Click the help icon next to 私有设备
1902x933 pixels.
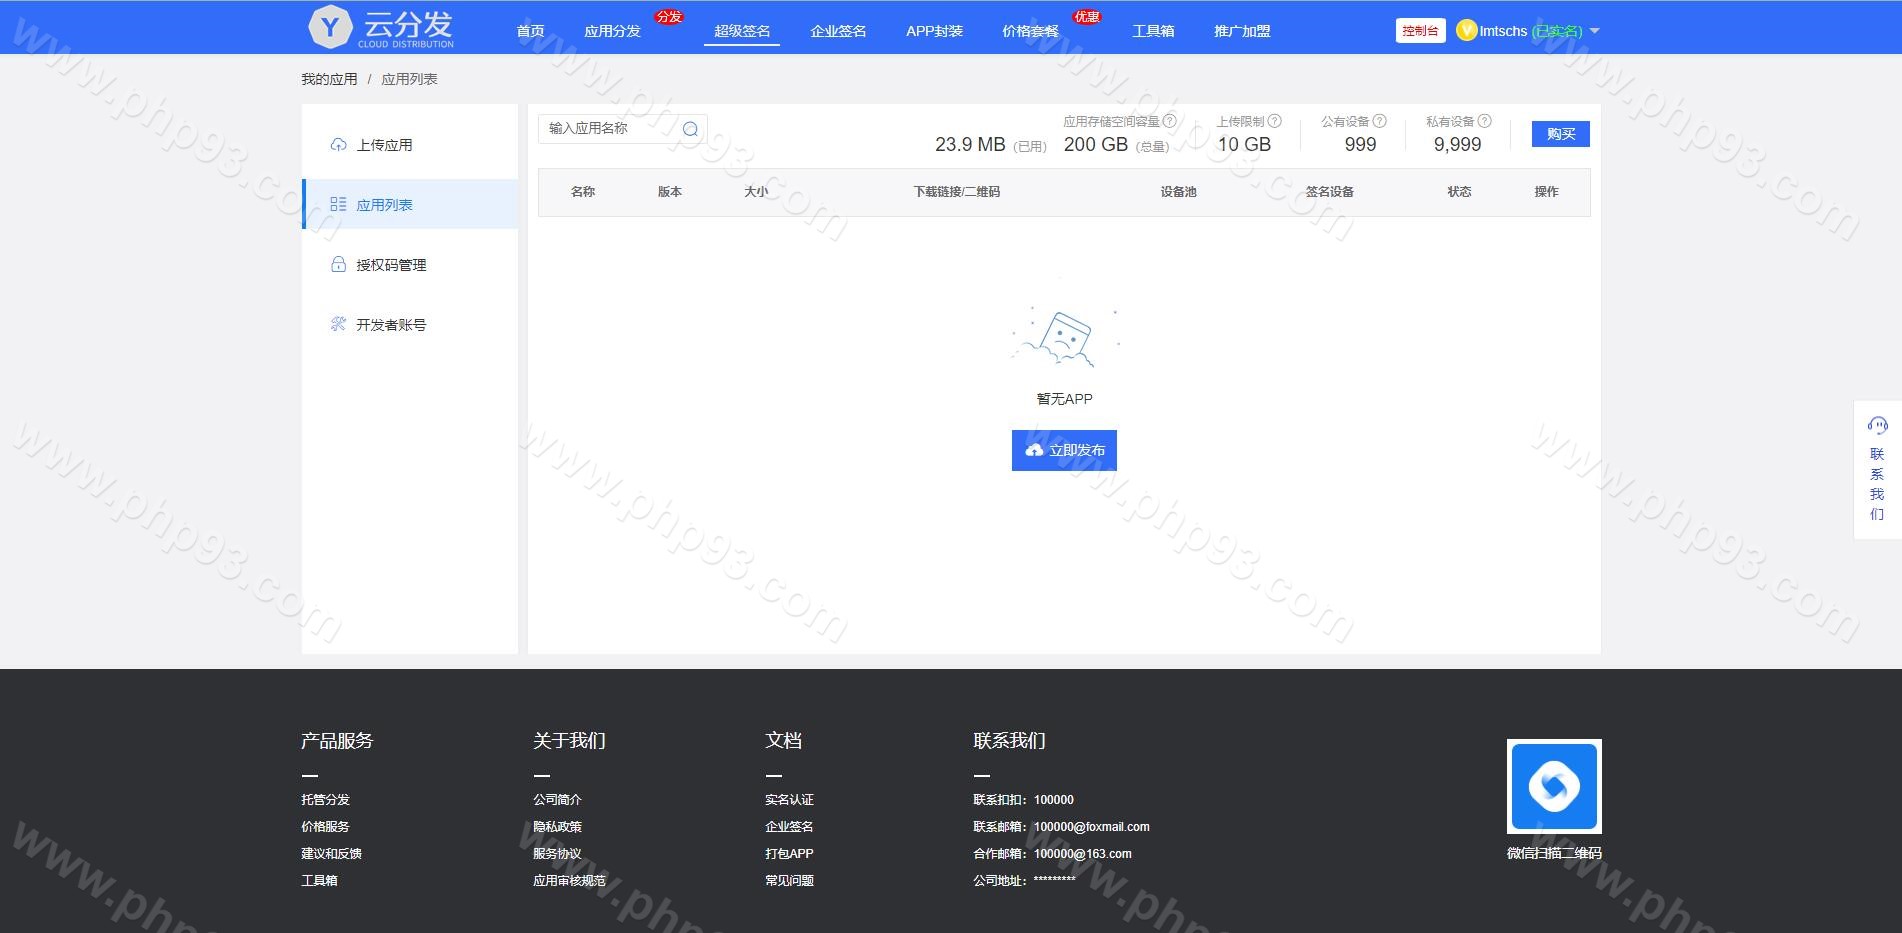coord(1484,121)
